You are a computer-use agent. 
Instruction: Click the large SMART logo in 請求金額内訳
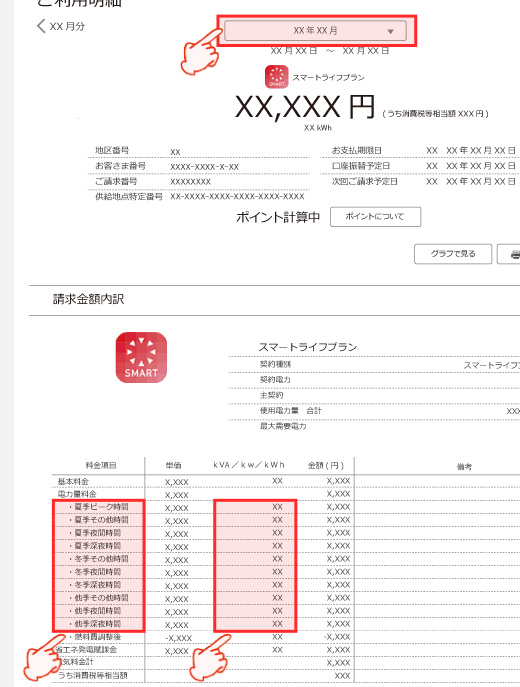141,357
